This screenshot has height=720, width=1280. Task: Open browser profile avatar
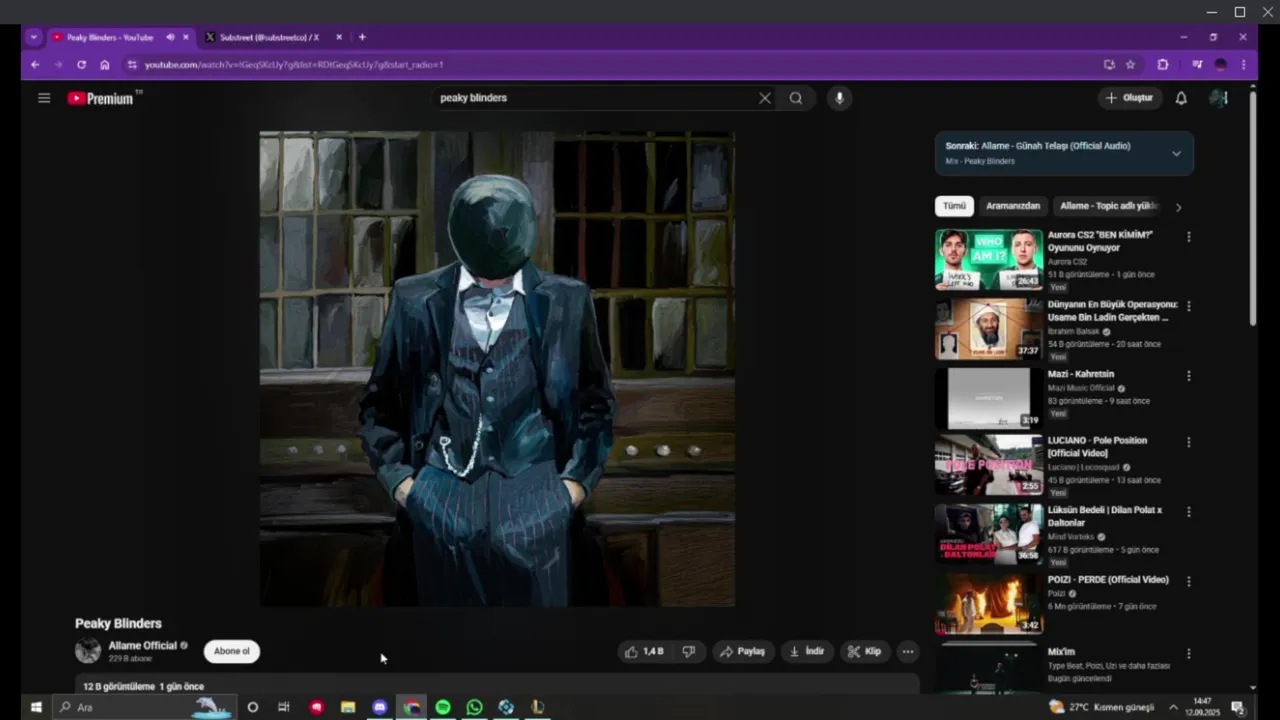point(1221,65)
